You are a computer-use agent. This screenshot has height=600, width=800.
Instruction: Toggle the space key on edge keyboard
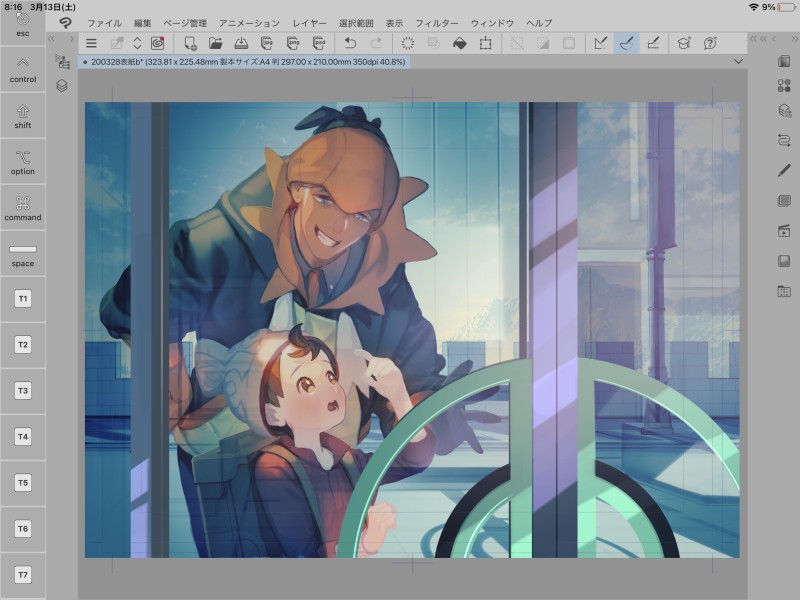pos(23,254)
